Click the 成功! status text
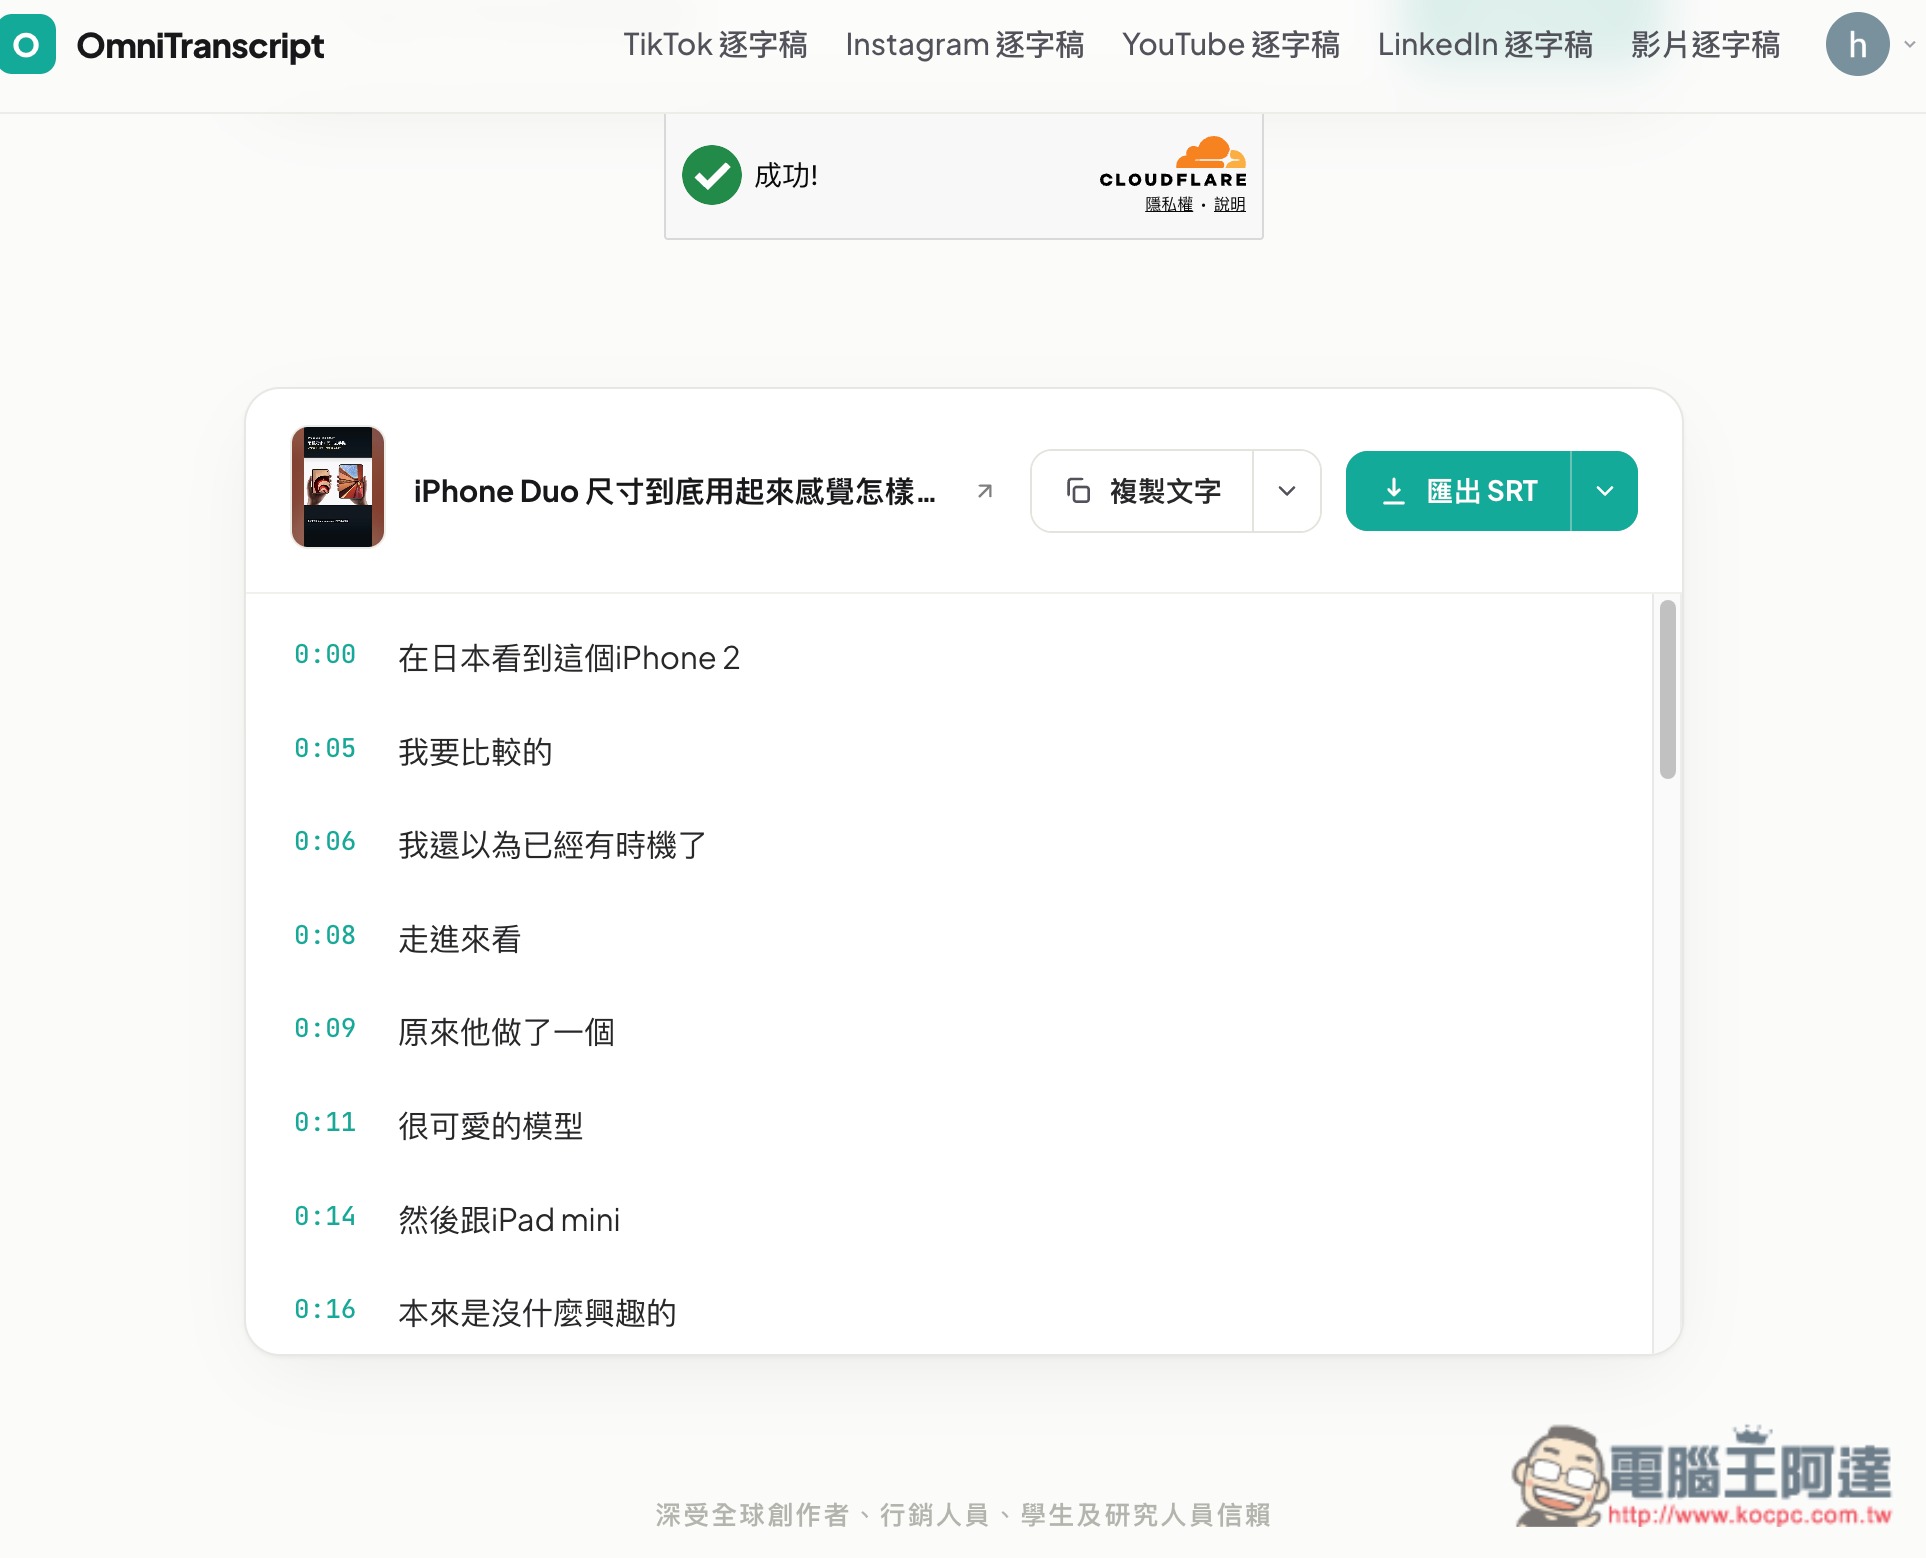This screenshot has height=1558, width=1926. pyautogui.click(x=786, y=176)
